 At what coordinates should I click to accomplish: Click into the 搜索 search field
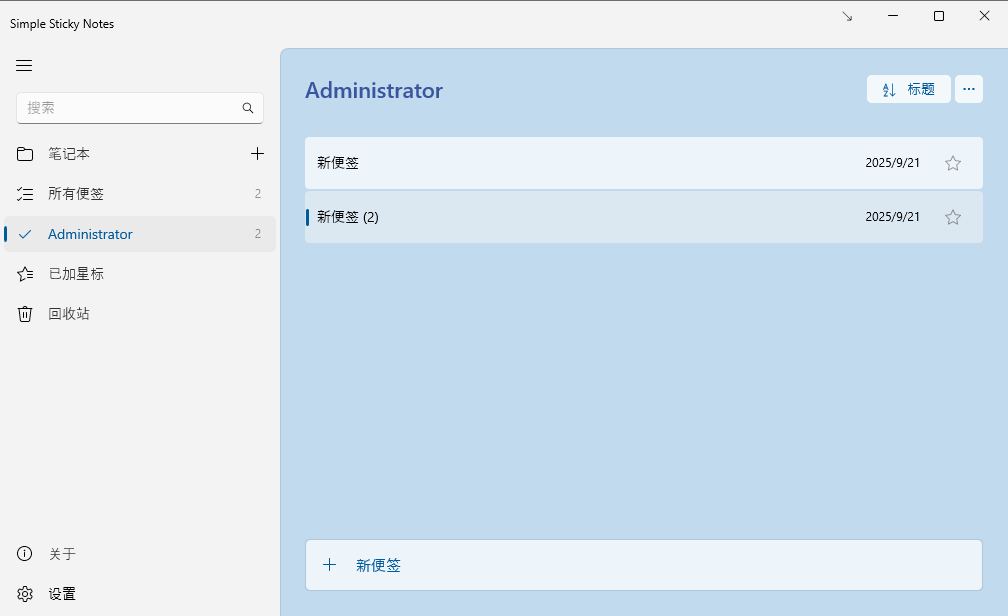130,108
